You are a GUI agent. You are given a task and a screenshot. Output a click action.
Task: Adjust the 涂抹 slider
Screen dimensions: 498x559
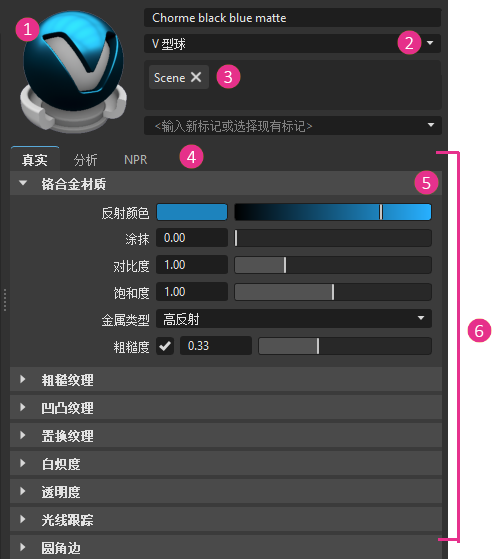tap(333, 238)
